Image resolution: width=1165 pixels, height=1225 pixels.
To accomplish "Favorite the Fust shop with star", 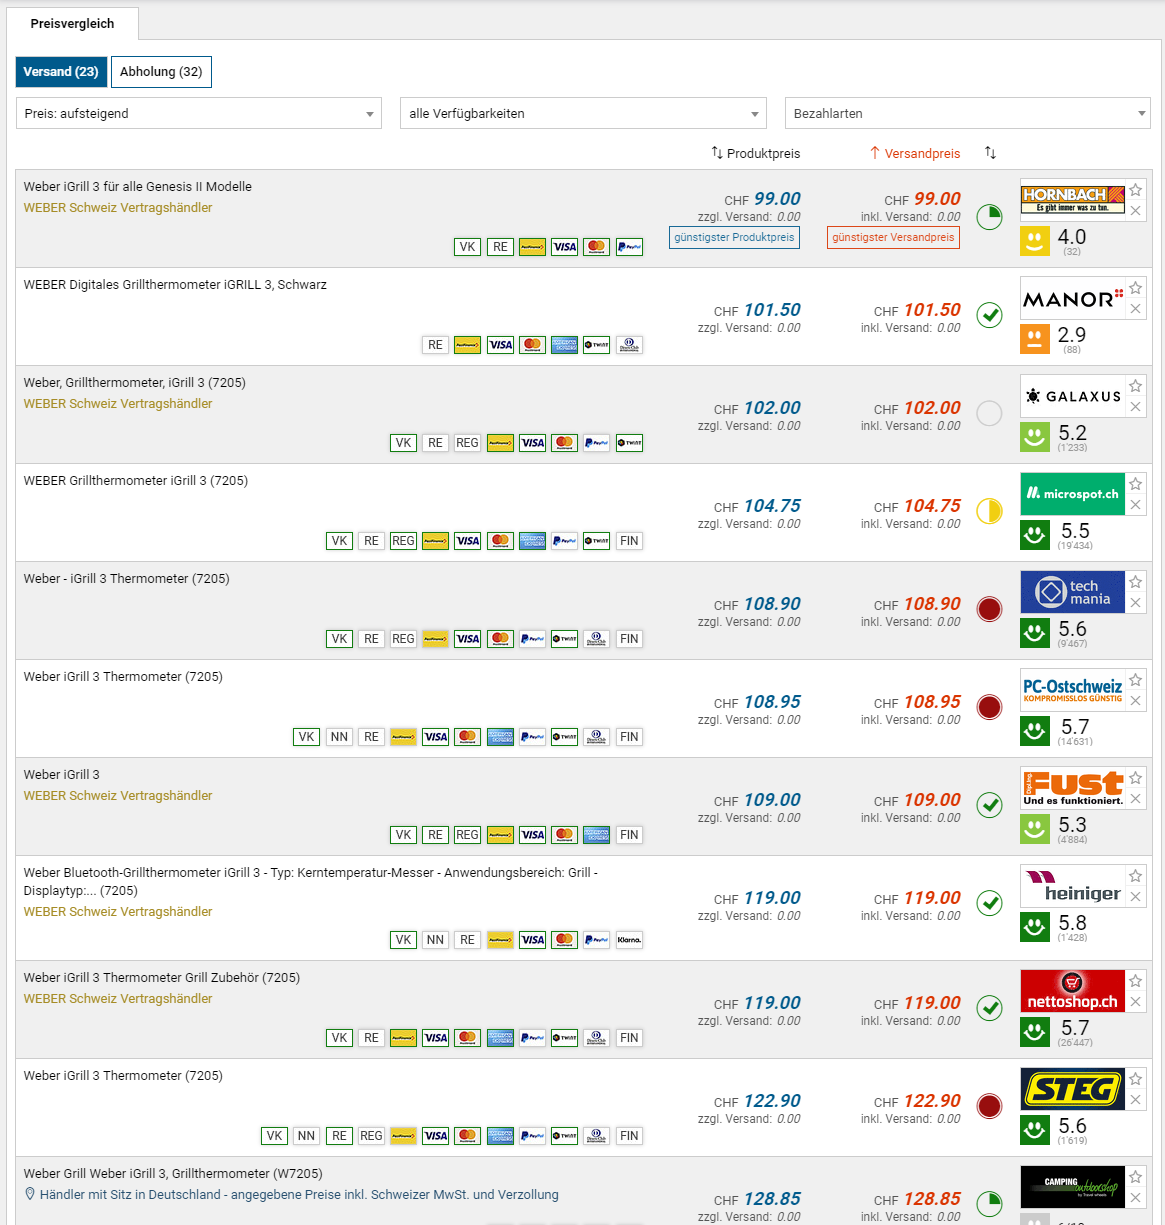I will 1135,778.
